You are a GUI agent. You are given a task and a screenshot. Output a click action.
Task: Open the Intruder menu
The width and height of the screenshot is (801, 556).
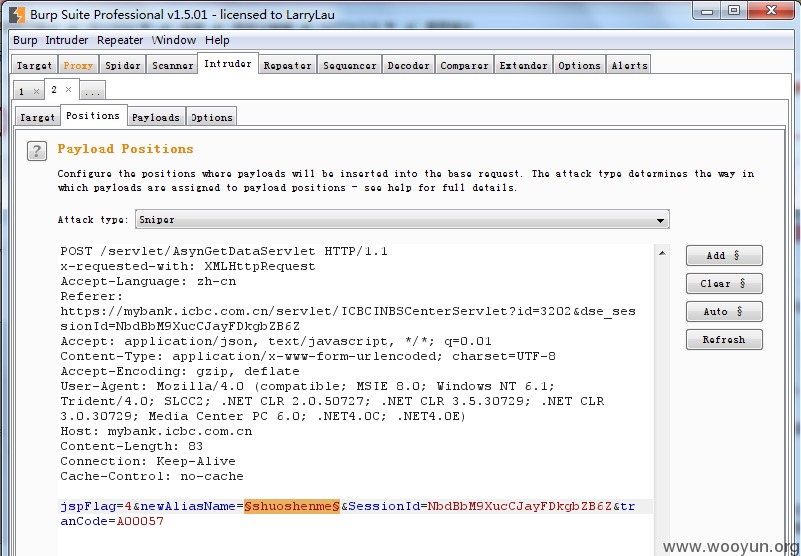click(66, 40)
